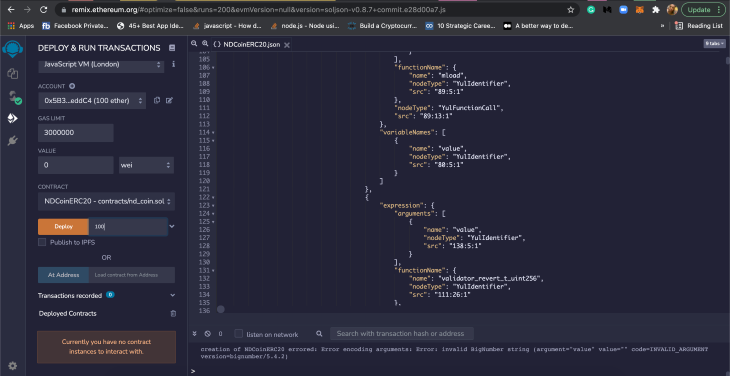
Task: Open documentation icon beside Deploy & Run title
Action: point(172,48)
